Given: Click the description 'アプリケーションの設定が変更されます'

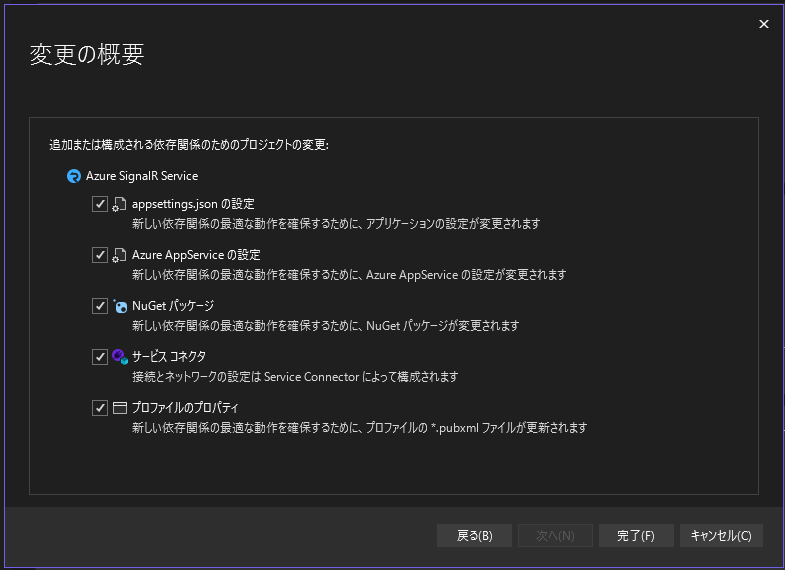Looking at the screenshot, I should click(336, 224).
